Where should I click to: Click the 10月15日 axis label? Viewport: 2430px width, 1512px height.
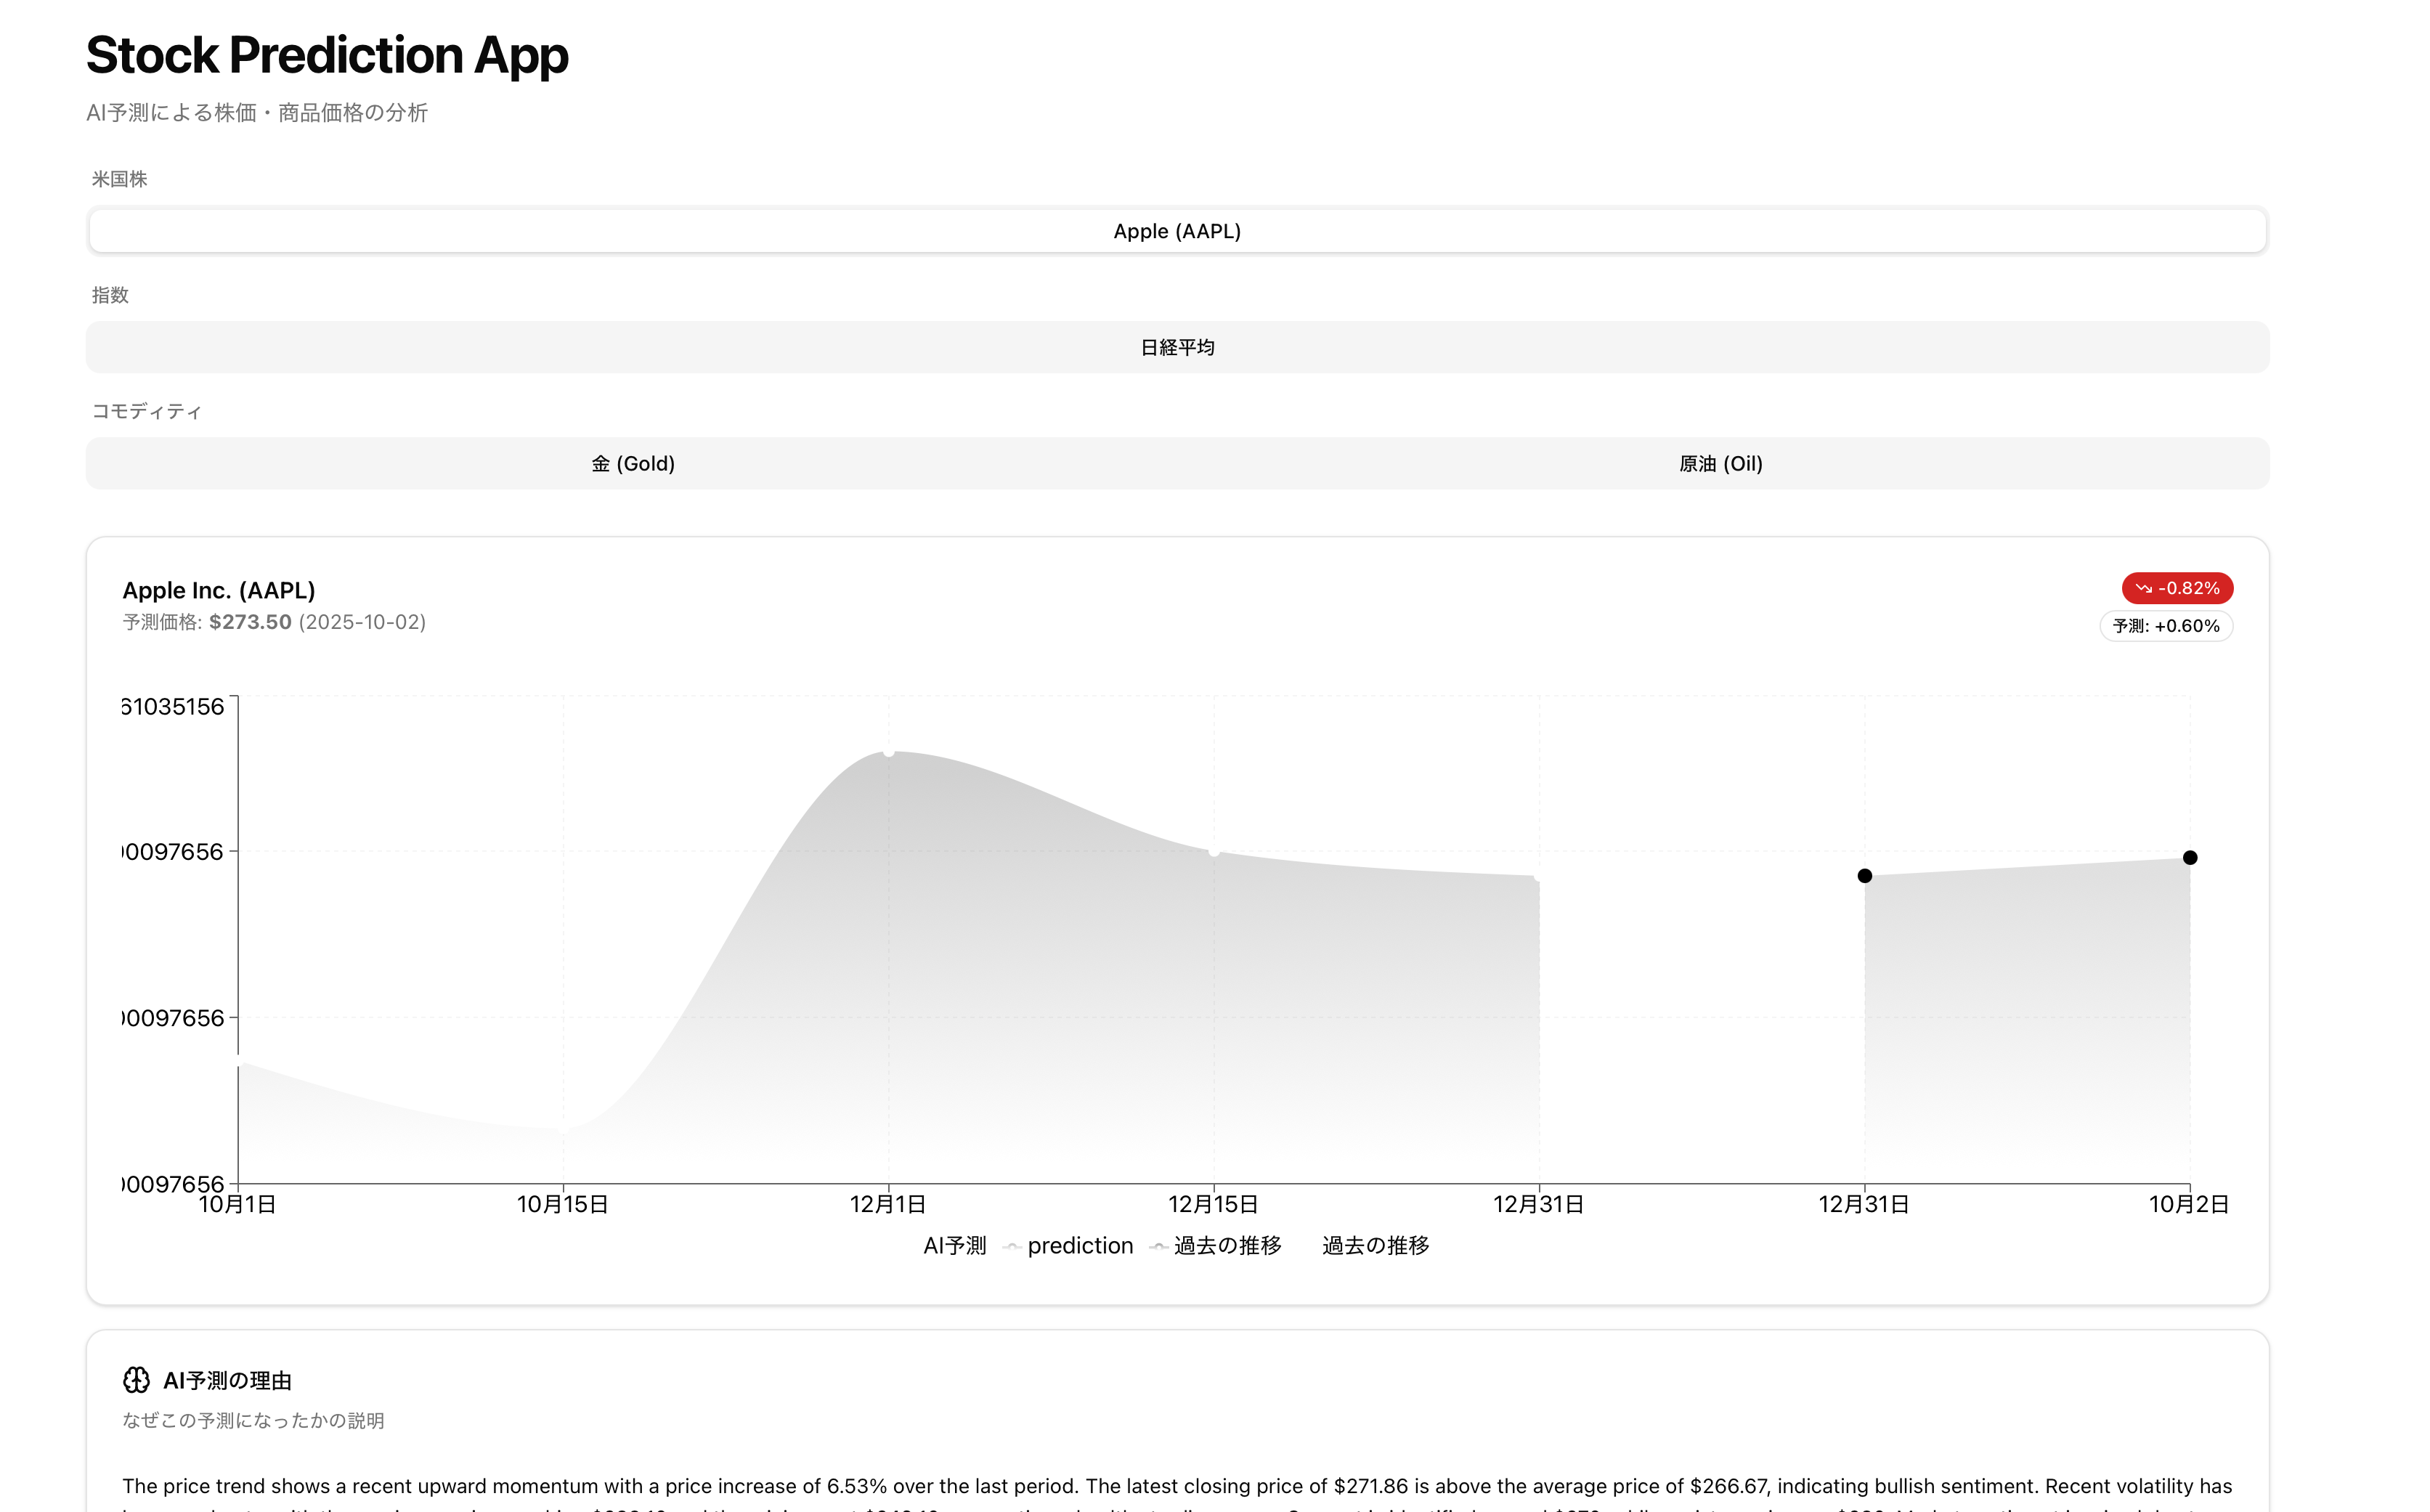coord(563,1204)
